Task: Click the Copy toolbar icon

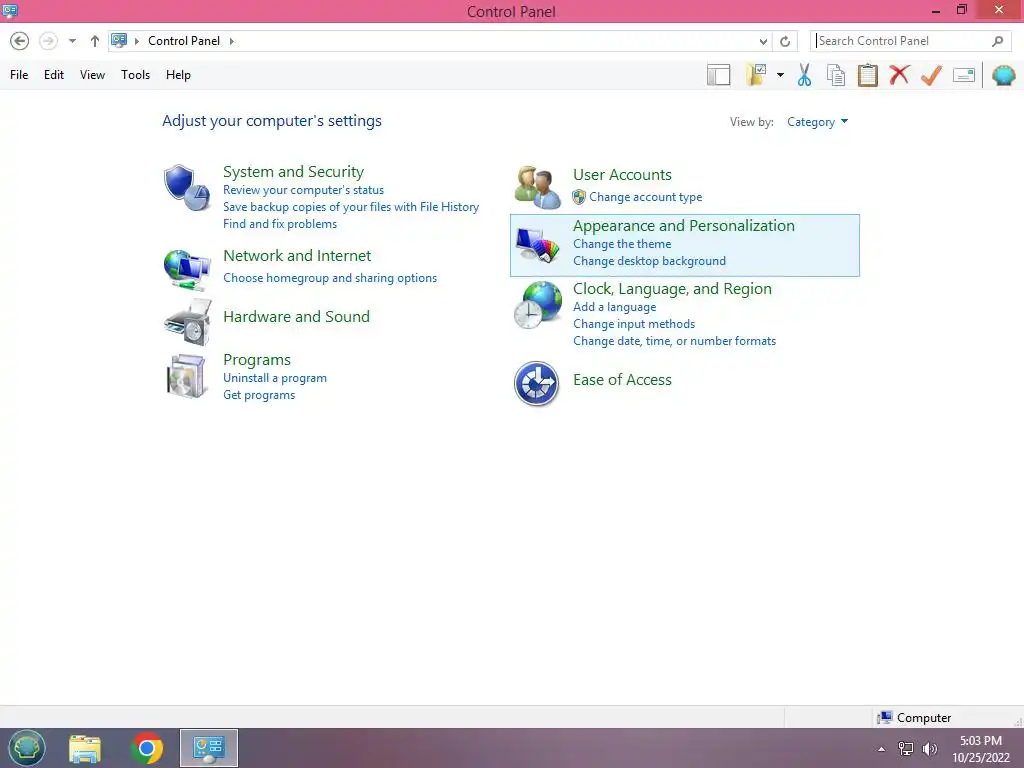Action: point(835,75)
